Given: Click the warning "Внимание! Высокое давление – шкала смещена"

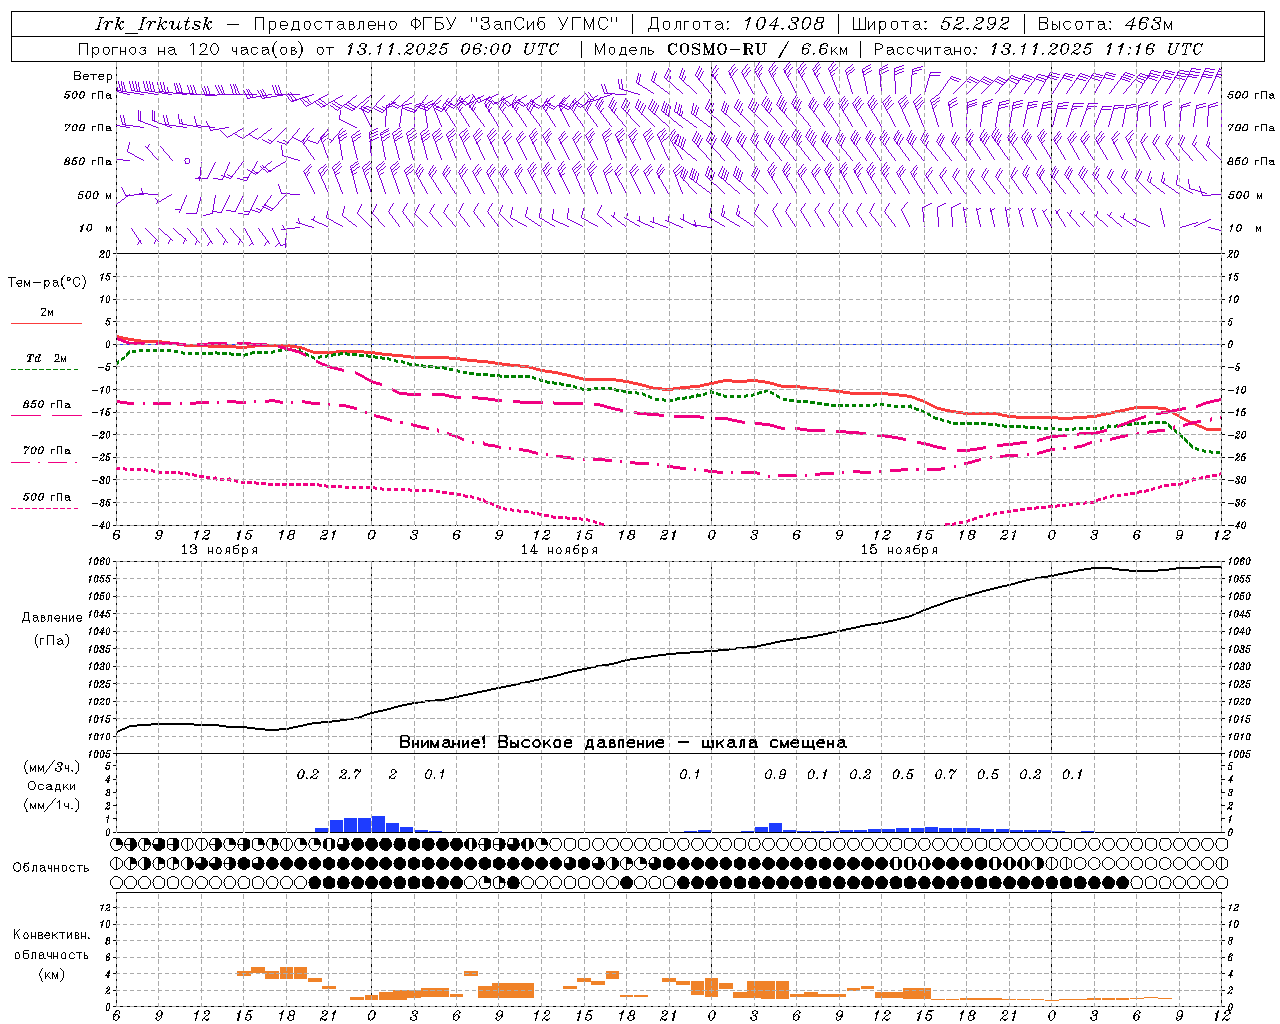Looking at the screenshot, I should (623, 743).
